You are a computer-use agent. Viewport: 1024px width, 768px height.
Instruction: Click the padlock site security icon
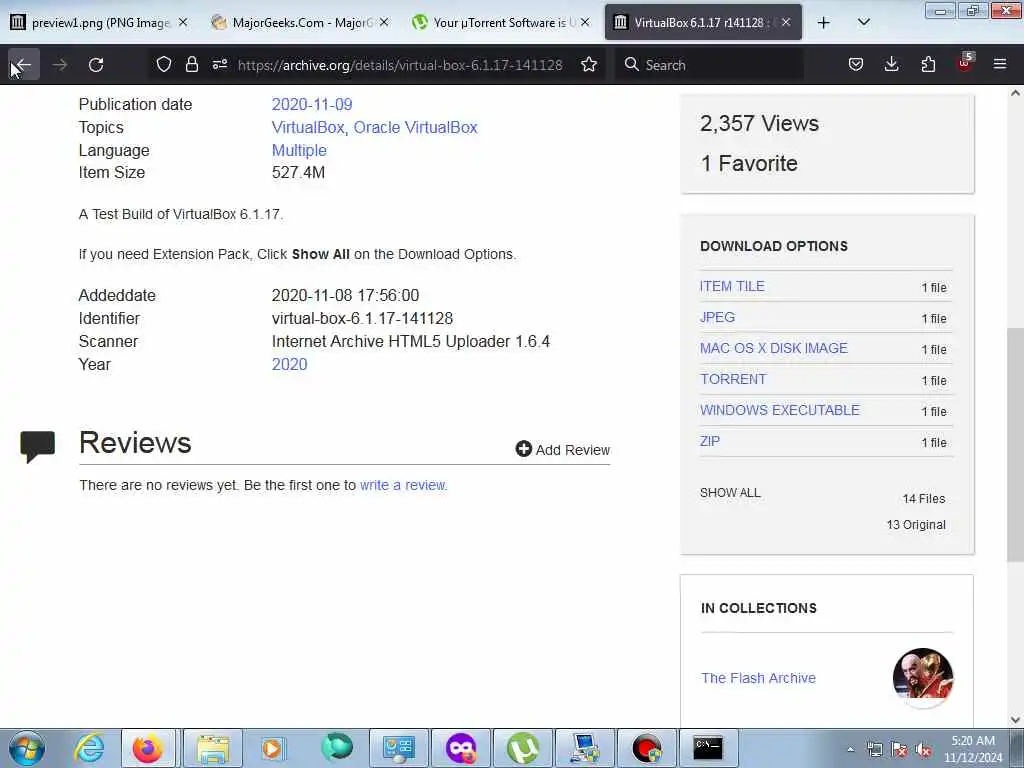click(191, 64)
